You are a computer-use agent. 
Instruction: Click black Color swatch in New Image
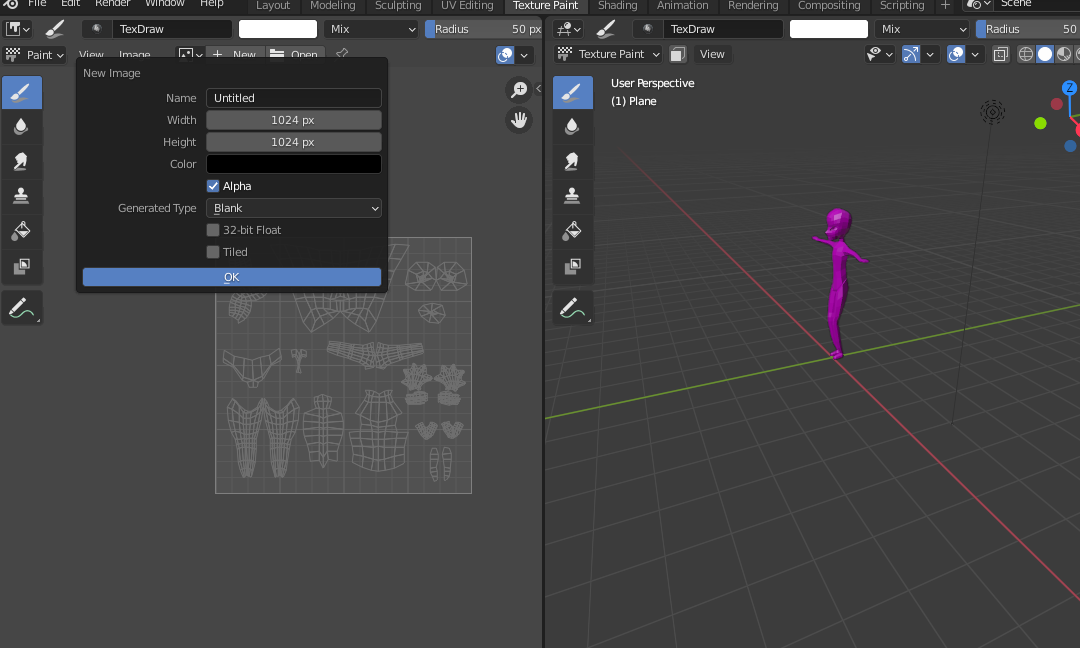(293, 164)
